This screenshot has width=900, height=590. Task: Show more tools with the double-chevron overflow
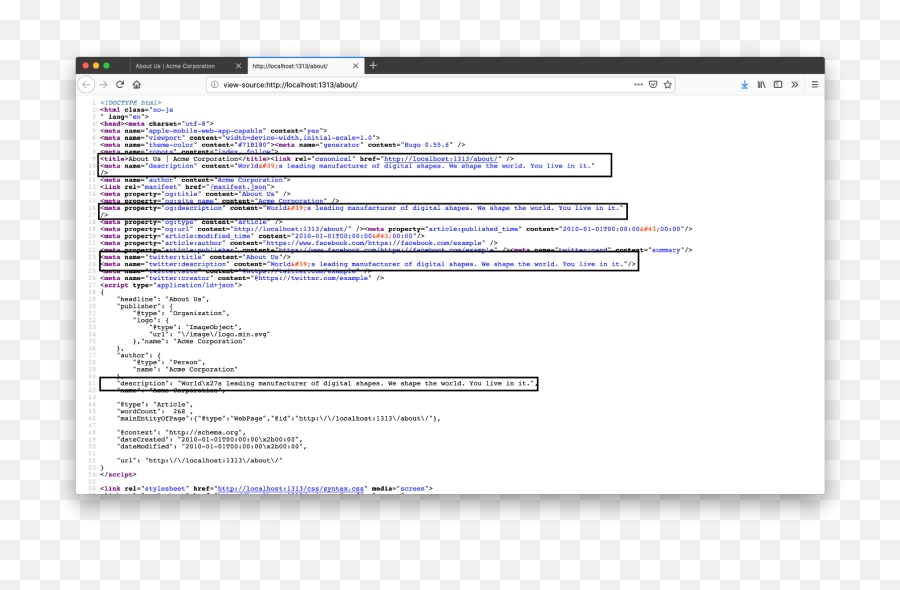[x=795, y=84]
